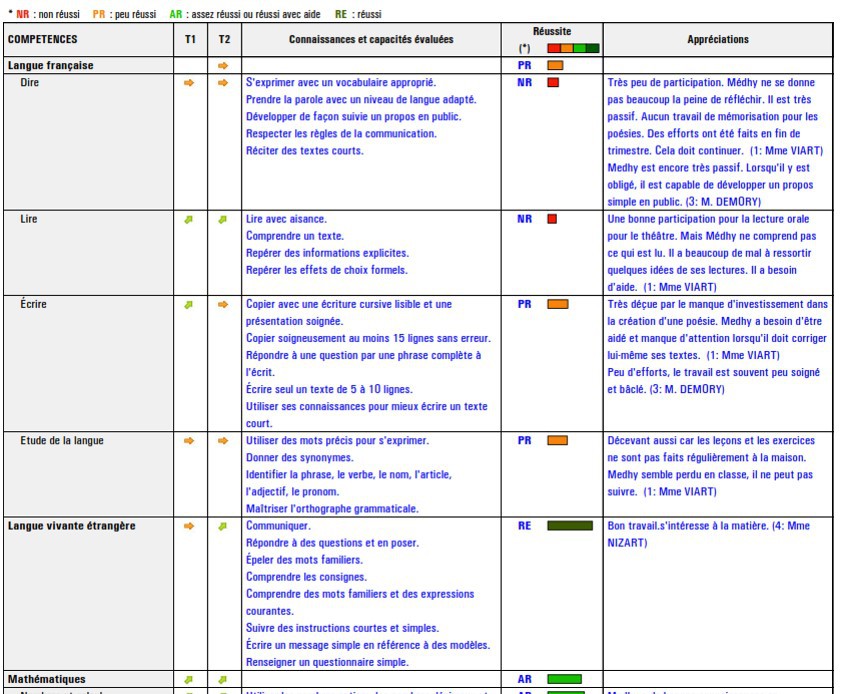
Task: Click the Connaissances et capacités évaluées header
Action: [371, 39]
